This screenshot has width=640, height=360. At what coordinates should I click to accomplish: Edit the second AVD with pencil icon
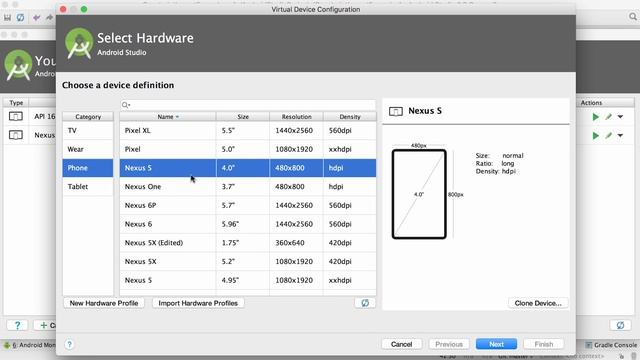coord(609,136)
